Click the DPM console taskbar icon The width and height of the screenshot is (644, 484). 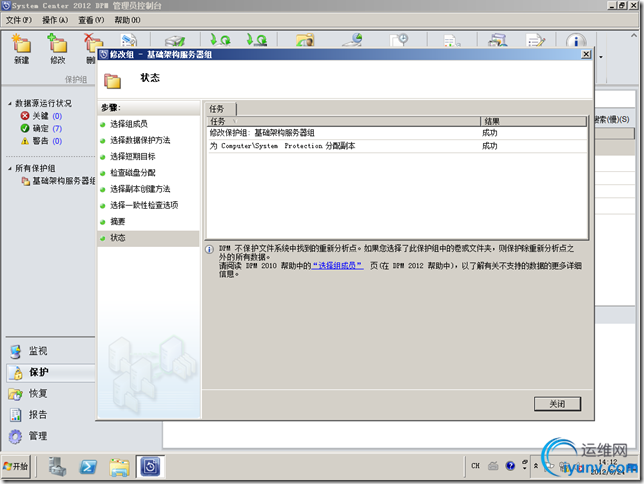point(150,466)
